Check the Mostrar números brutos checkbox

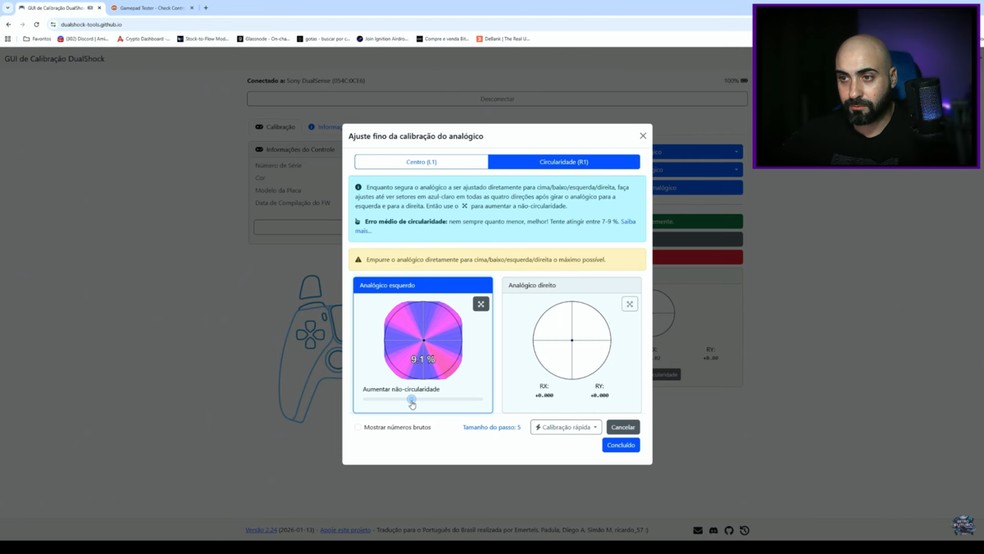(358, 427)
